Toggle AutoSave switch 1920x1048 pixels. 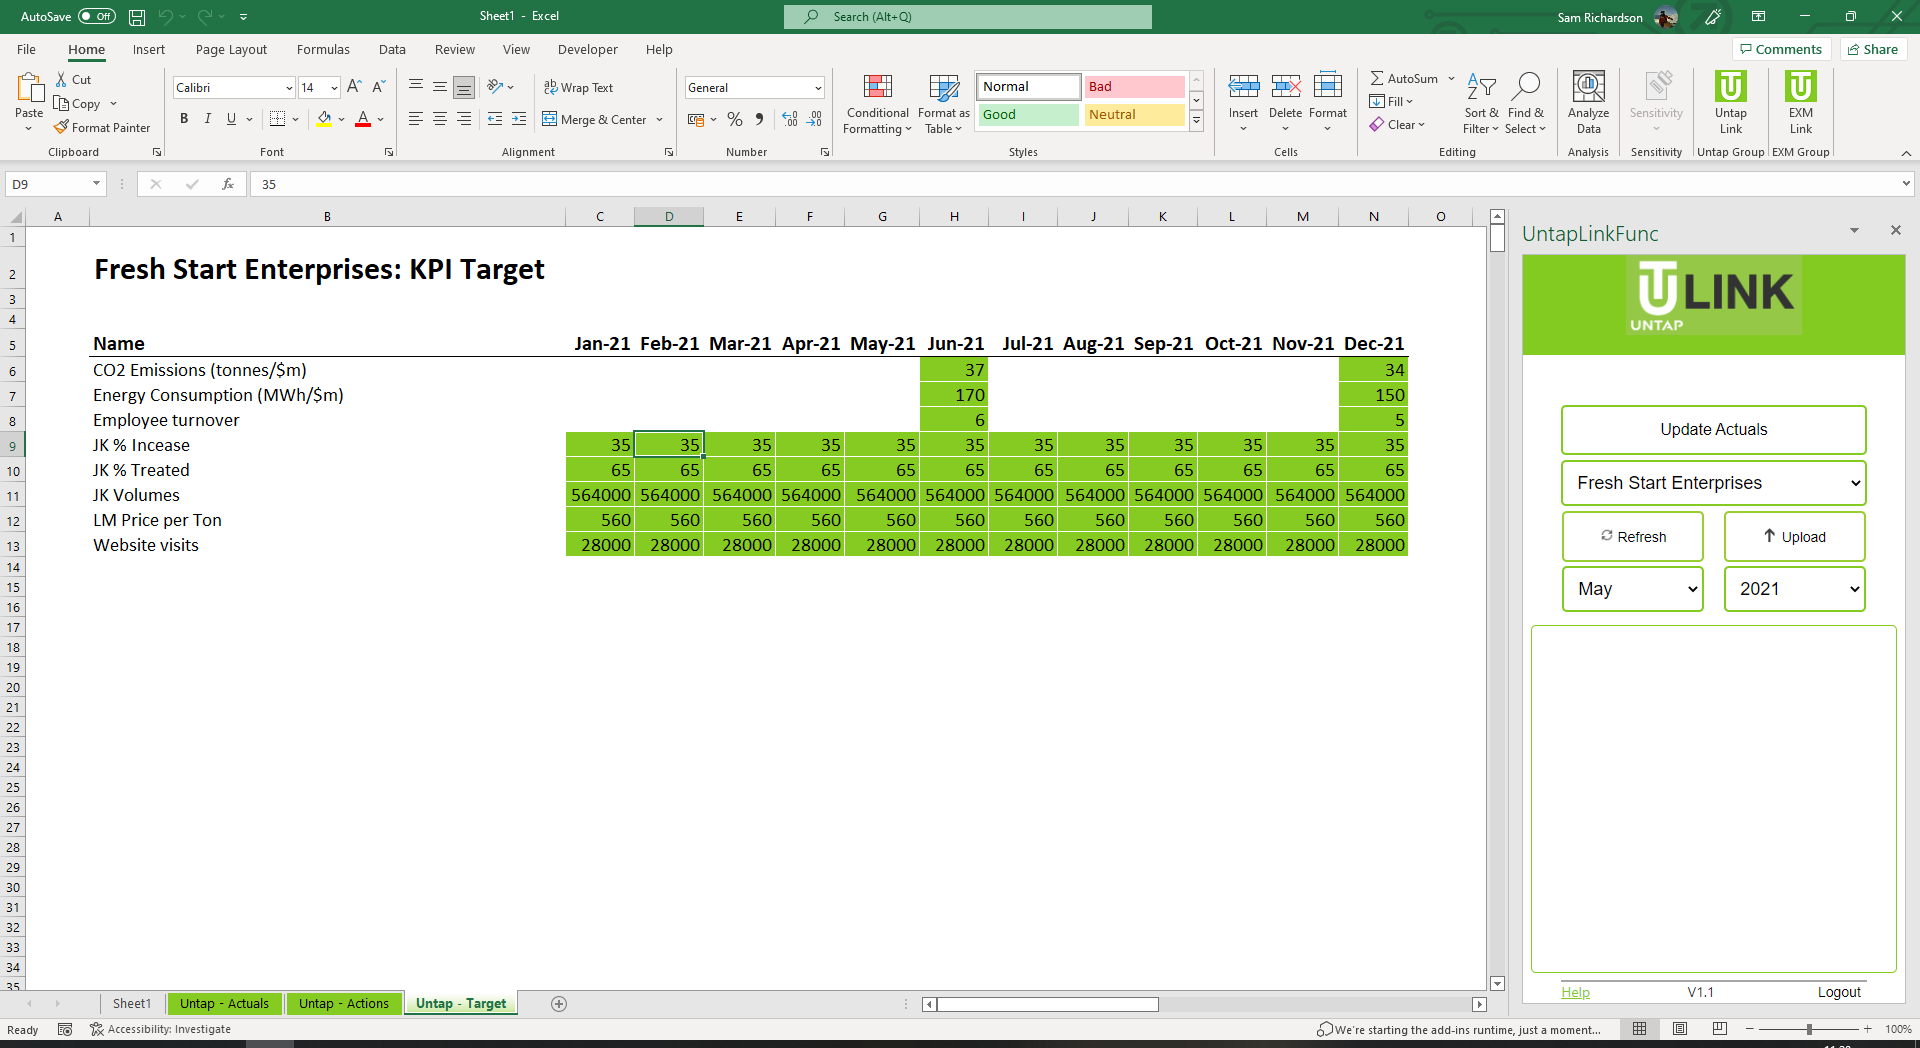(97, 17)
